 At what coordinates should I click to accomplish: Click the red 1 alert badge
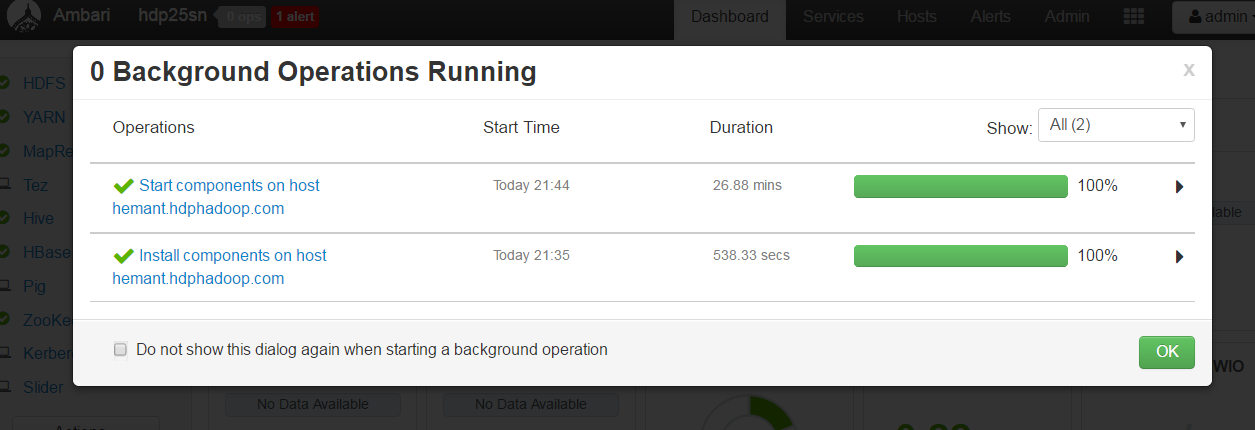pos(295,17)
